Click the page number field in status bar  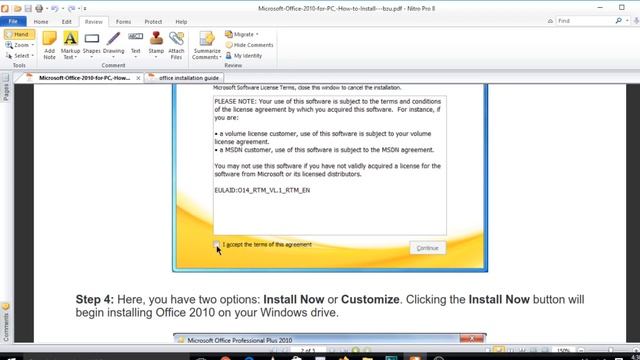point(308,350)
